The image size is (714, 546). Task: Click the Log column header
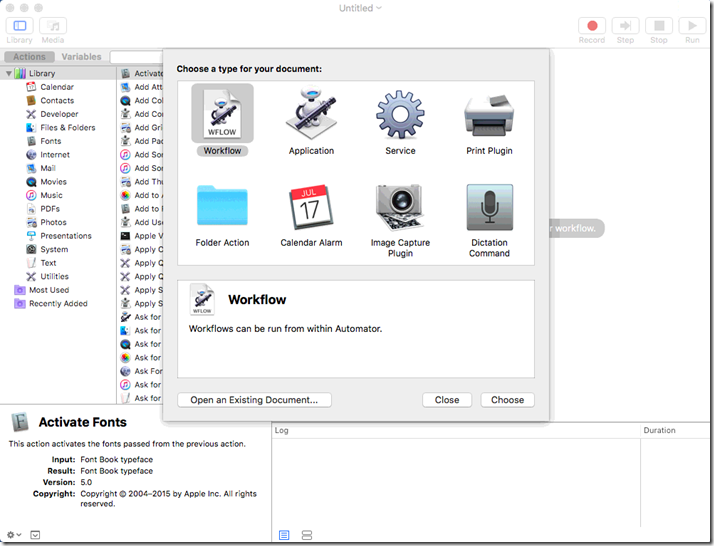pos(456,430)
